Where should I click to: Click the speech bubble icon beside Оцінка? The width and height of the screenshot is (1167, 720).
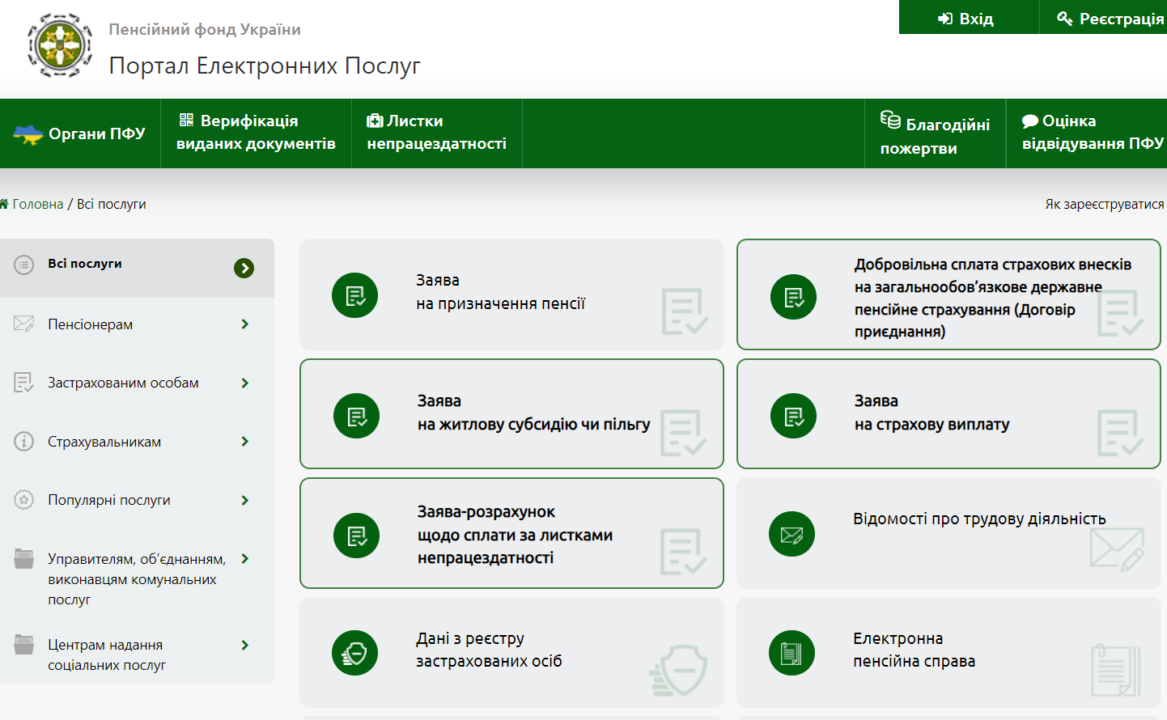[x=1030, y=121]
